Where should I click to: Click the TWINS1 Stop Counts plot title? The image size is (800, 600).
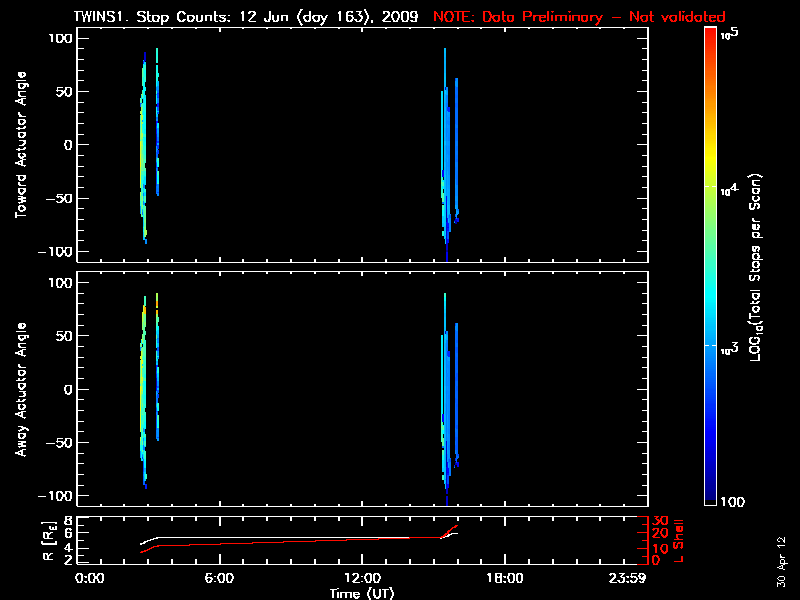(248, 17)
